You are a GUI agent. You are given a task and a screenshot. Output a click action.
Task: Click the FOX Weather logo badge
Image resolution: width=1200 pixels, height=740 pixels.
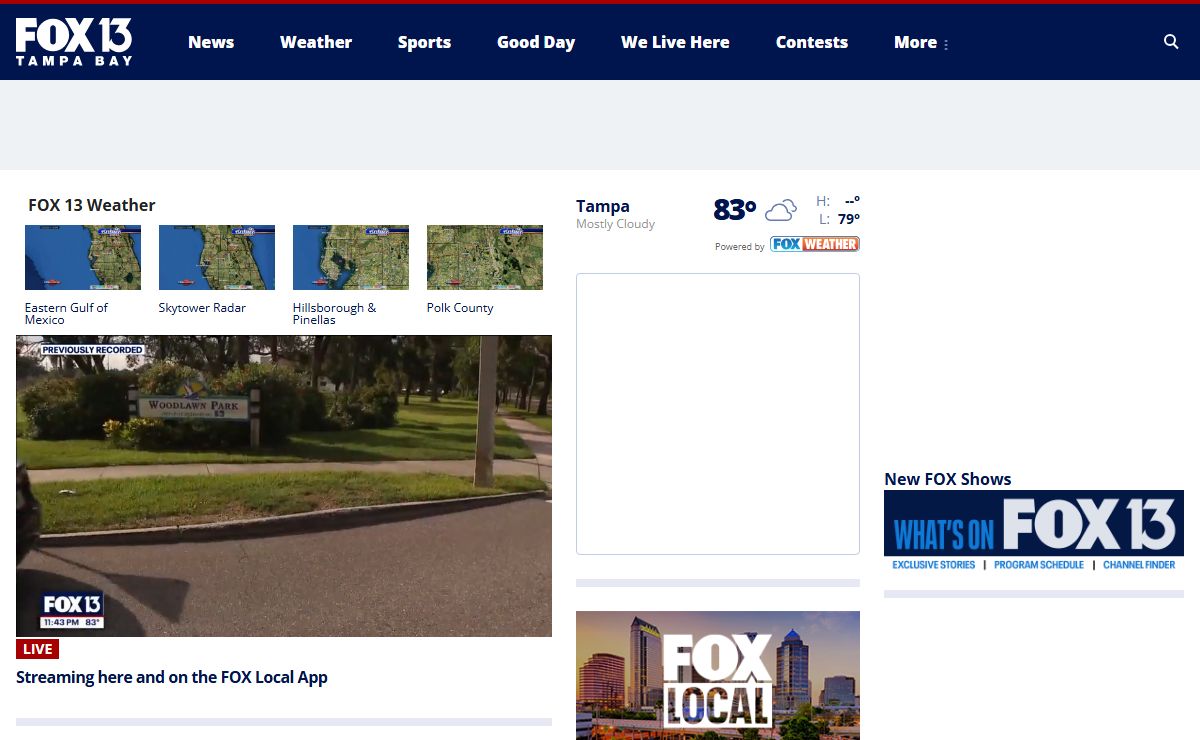(x=815, y=244)
